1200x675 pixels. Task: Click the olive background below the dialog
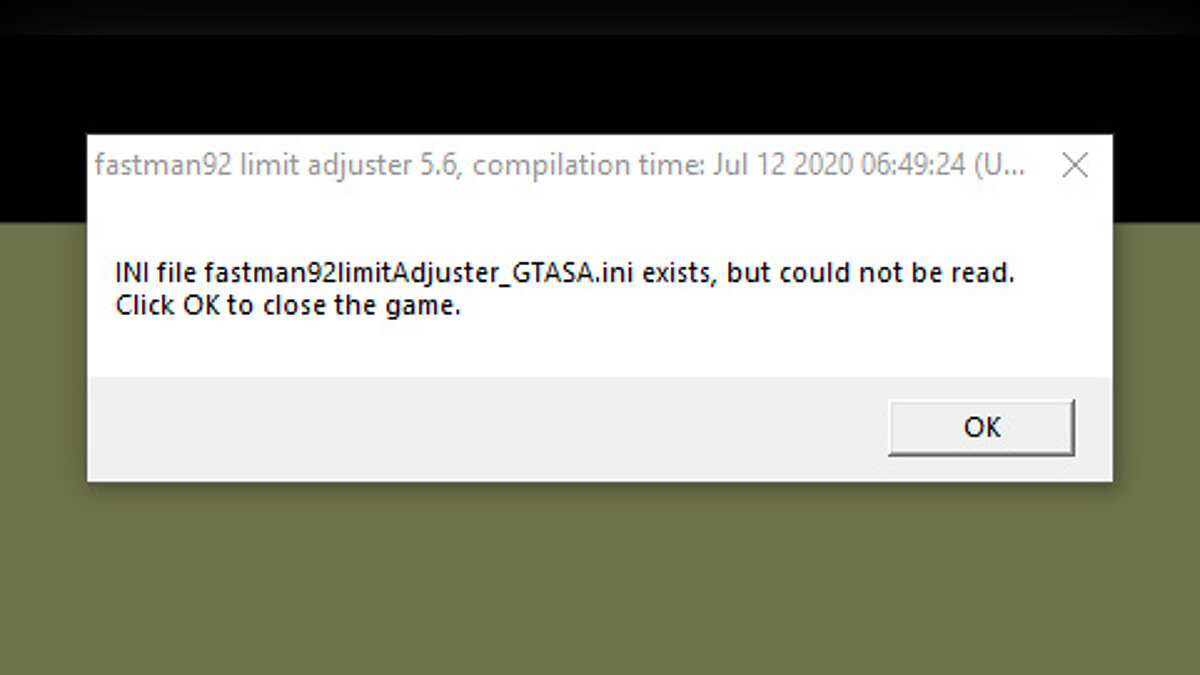tap(600, 578)
